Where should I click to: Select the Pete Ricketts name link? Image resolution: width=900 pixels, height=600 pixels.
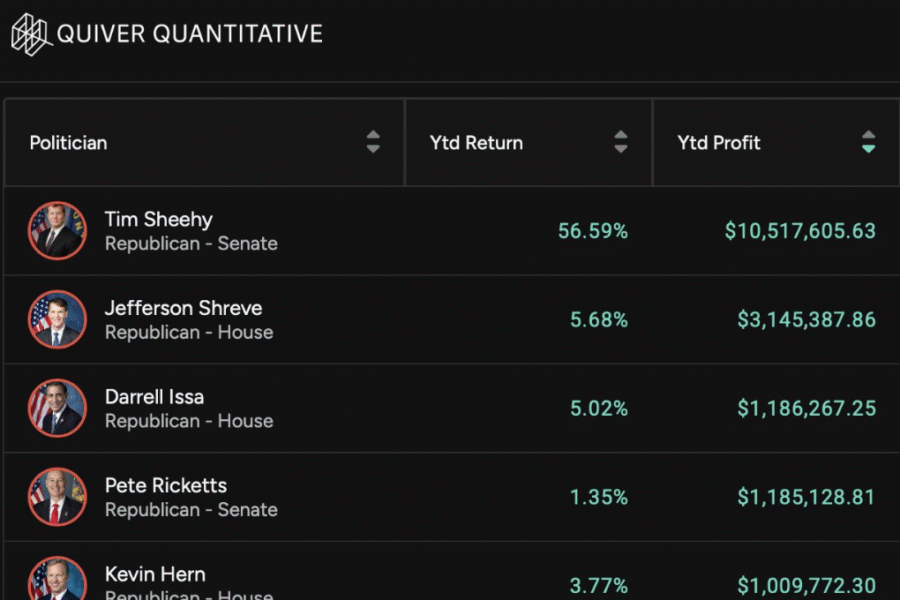tap(165, 486)
